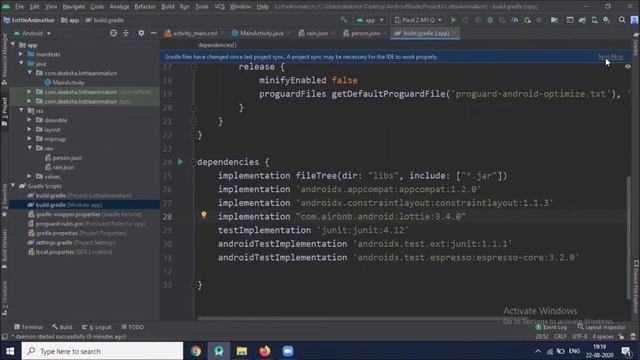The image size is (640, 360).
Task: Toggle the 1: Project side tool window
Action: pyautogui.click(x=4, y=112)
